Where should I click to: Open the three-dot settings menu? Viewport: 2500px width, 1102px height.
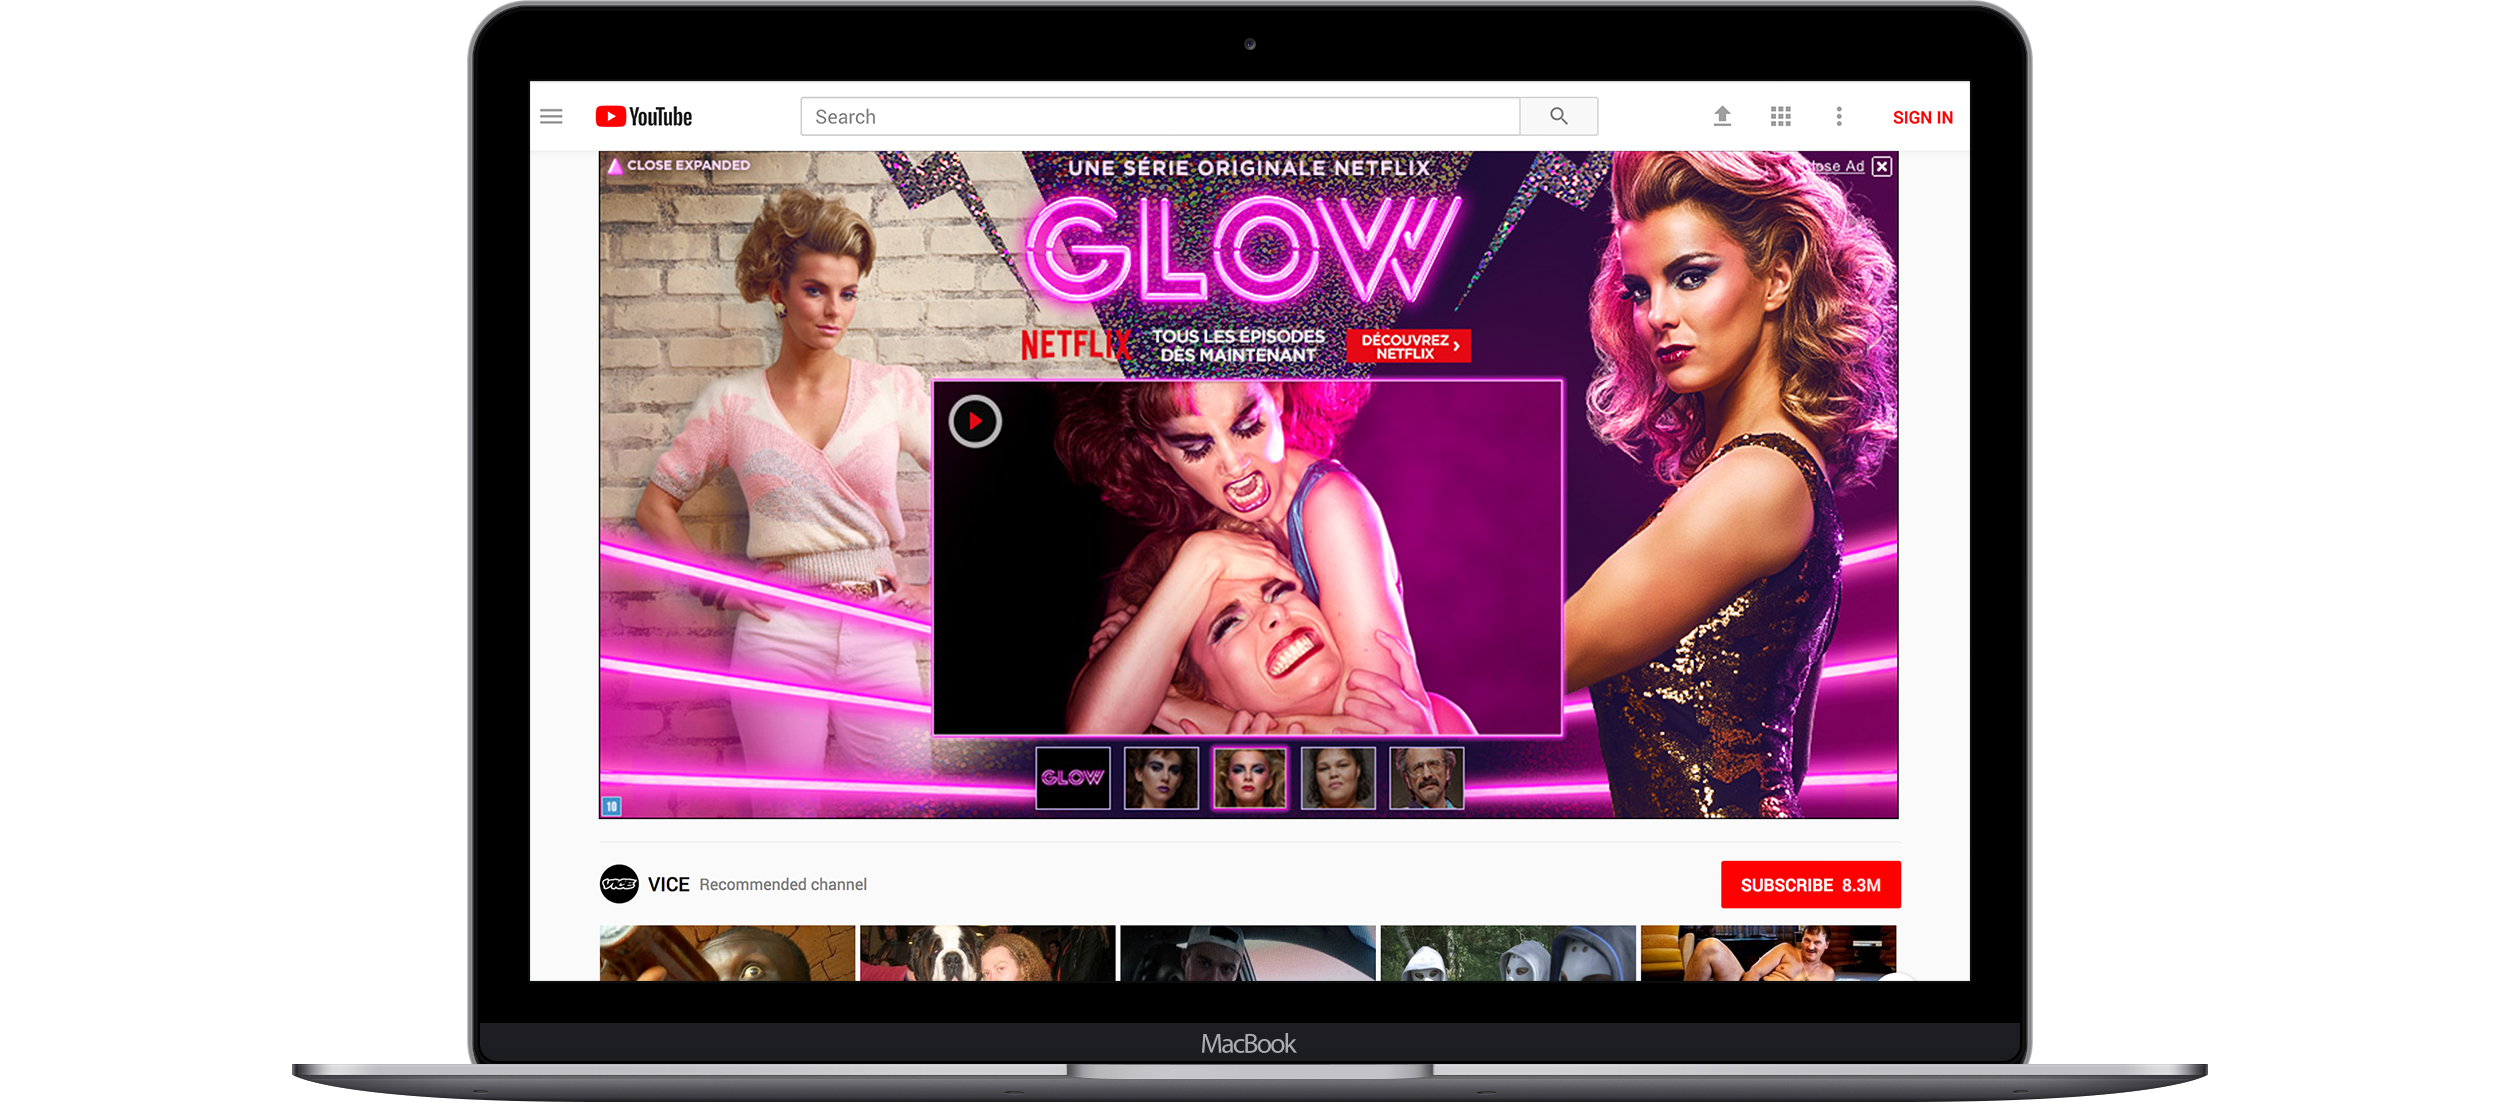point(1839,117)
